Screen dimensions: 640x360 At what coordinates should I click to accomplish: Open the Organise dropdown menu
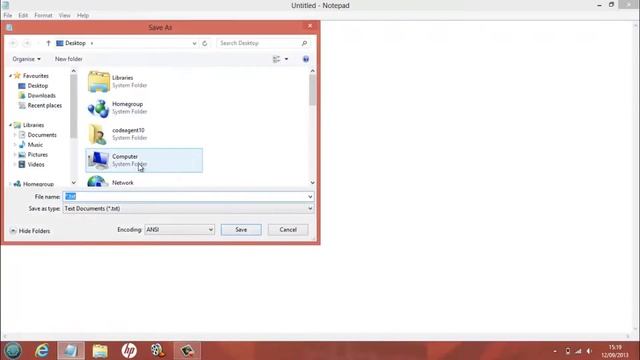27,59
